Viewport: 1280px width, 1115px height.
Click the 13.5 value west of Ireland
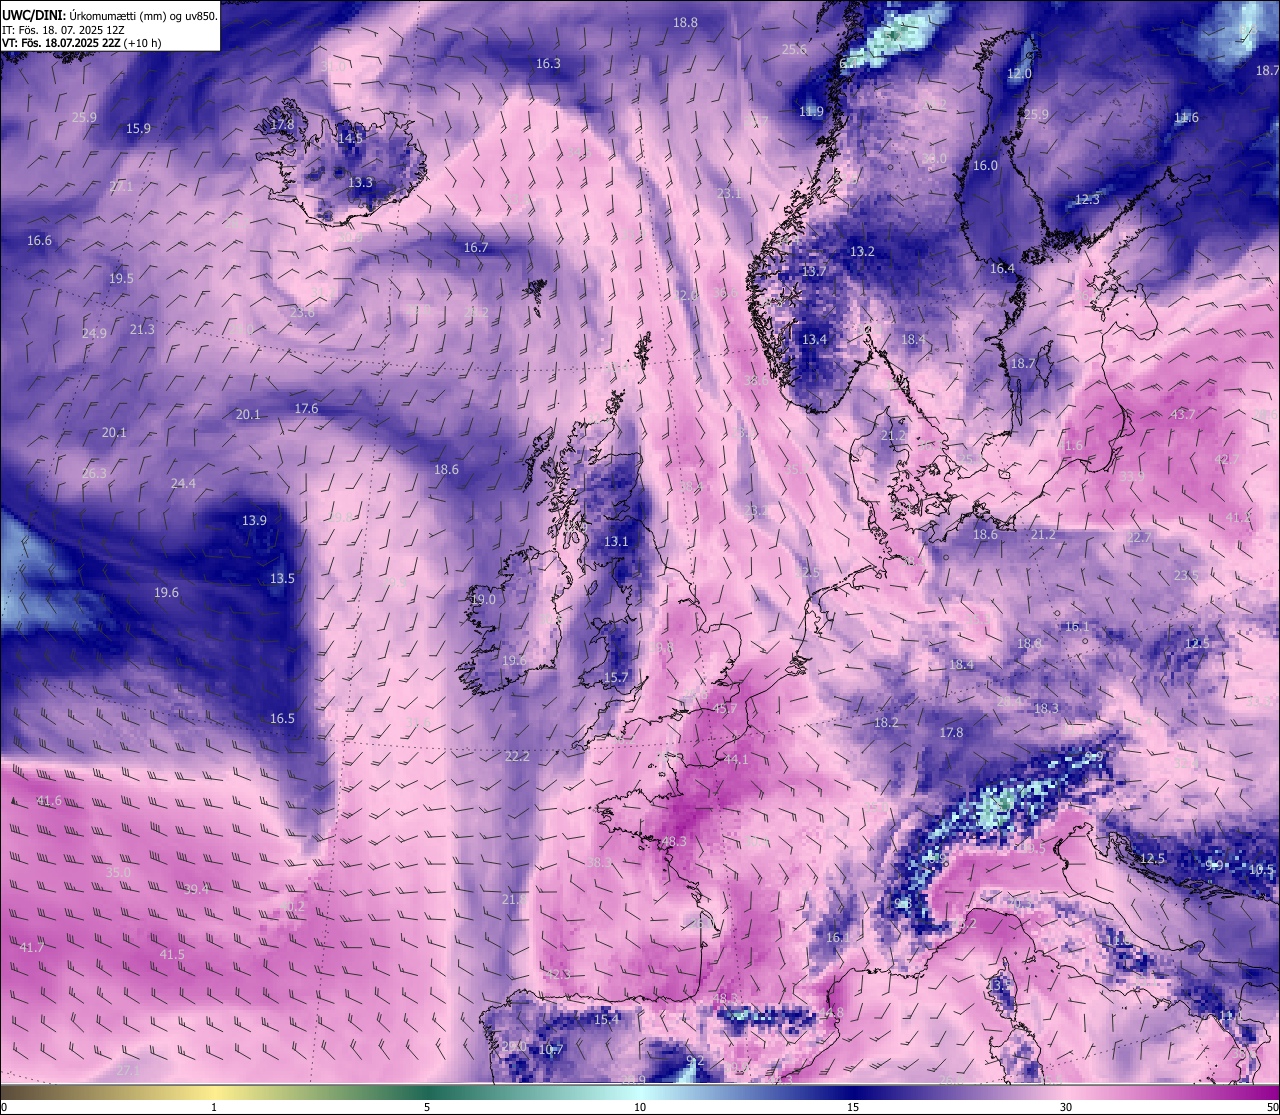pos(282,579)
